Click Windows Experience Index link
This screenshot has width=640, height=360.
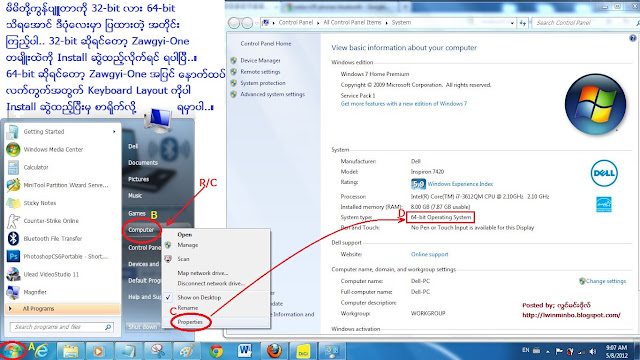coord(460,184)
